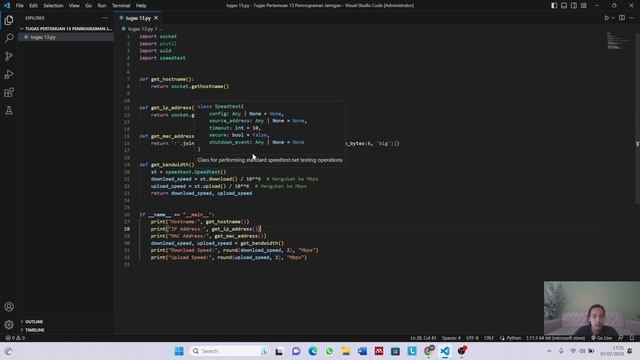Open the Help menu
The height and width of the screenshot is (360, 640).
(141, 6)
